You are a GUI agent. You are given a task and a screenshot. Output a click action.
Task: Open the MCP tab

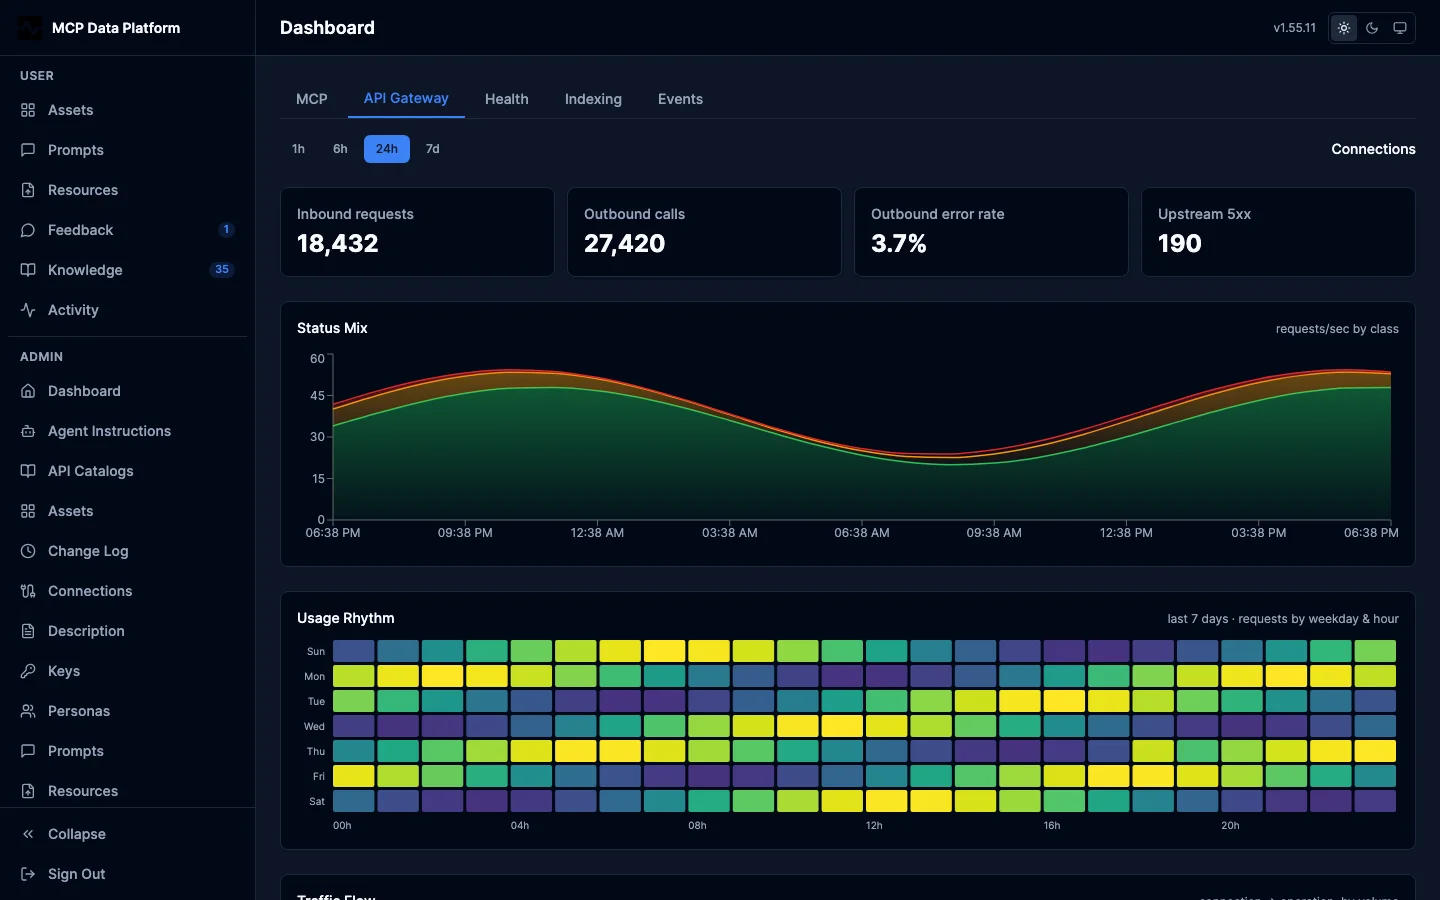coord(312,99)
